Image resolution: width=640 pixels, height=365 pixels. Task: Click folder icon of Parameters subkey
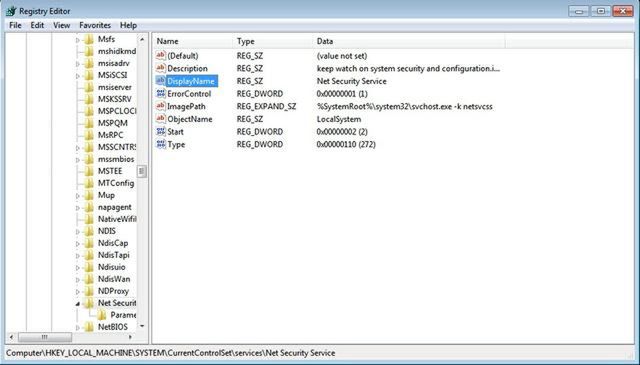(x=101, y=315)
